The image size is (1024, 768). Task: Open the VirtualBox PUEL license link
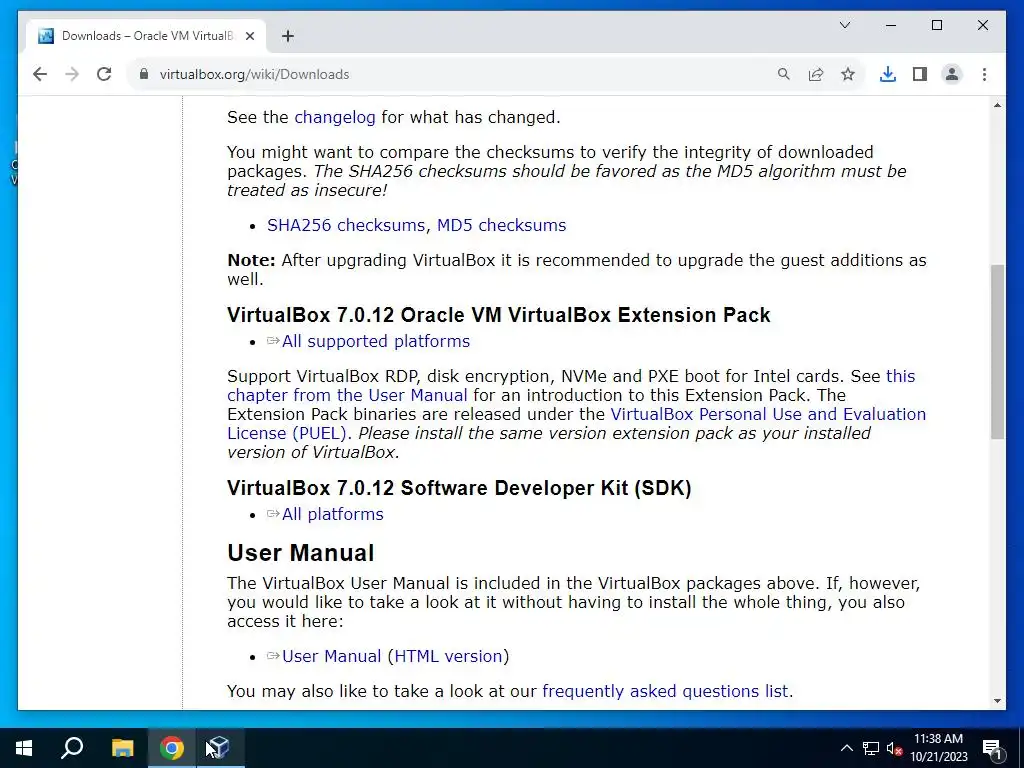click(x=576, y=424)
